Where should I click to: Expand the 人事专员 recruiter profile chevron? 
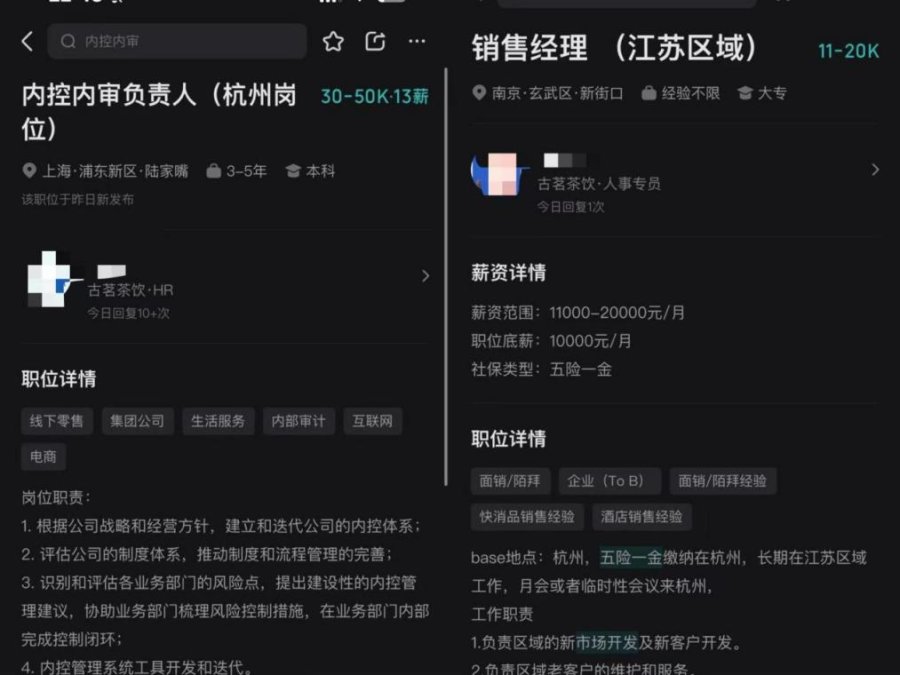(x=875, y=169)
